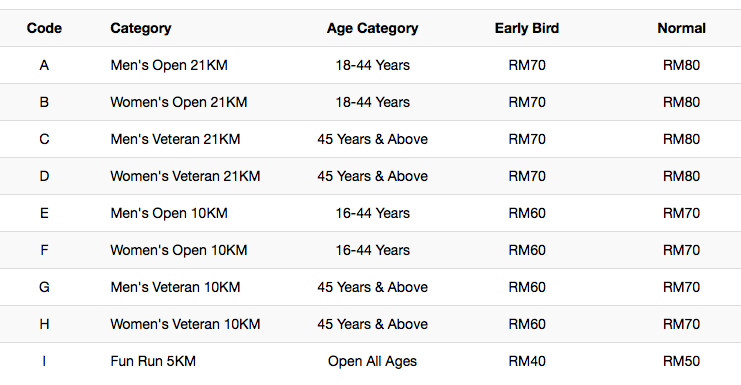Select Men's Open 10KM category
Viewport: 741px width, 385px height.
point(169,213)
